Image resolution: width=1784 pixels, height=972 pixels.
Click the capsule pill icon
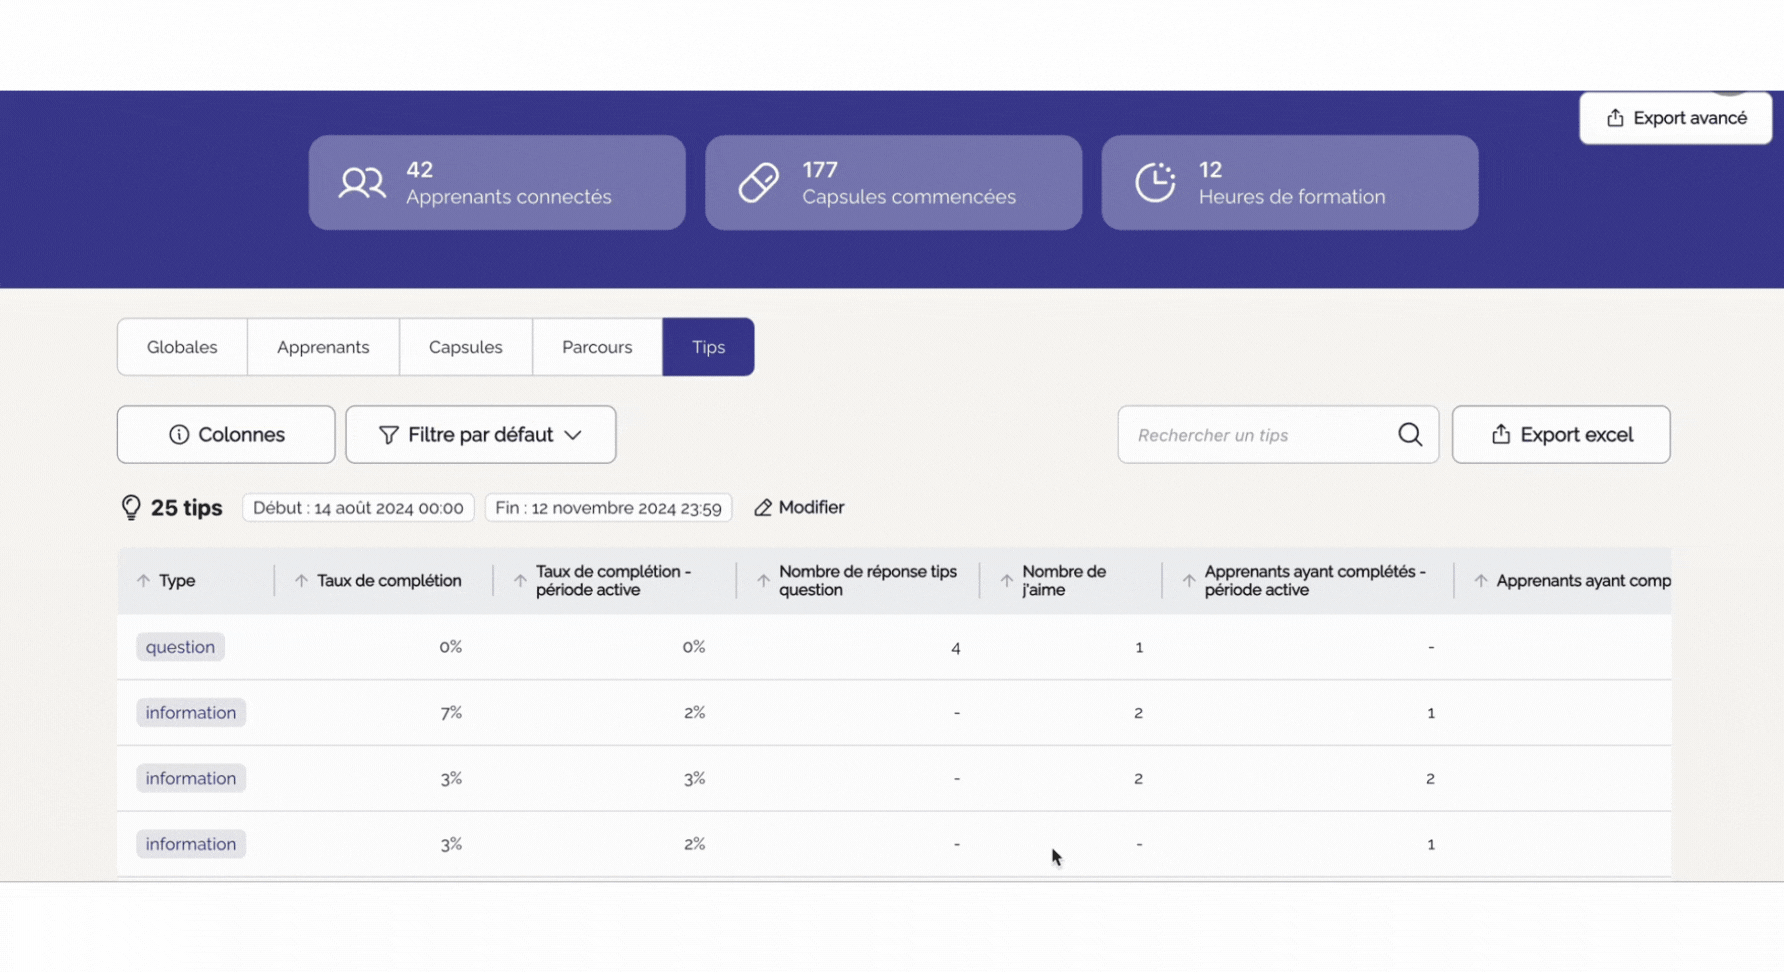tap(759, 183)
